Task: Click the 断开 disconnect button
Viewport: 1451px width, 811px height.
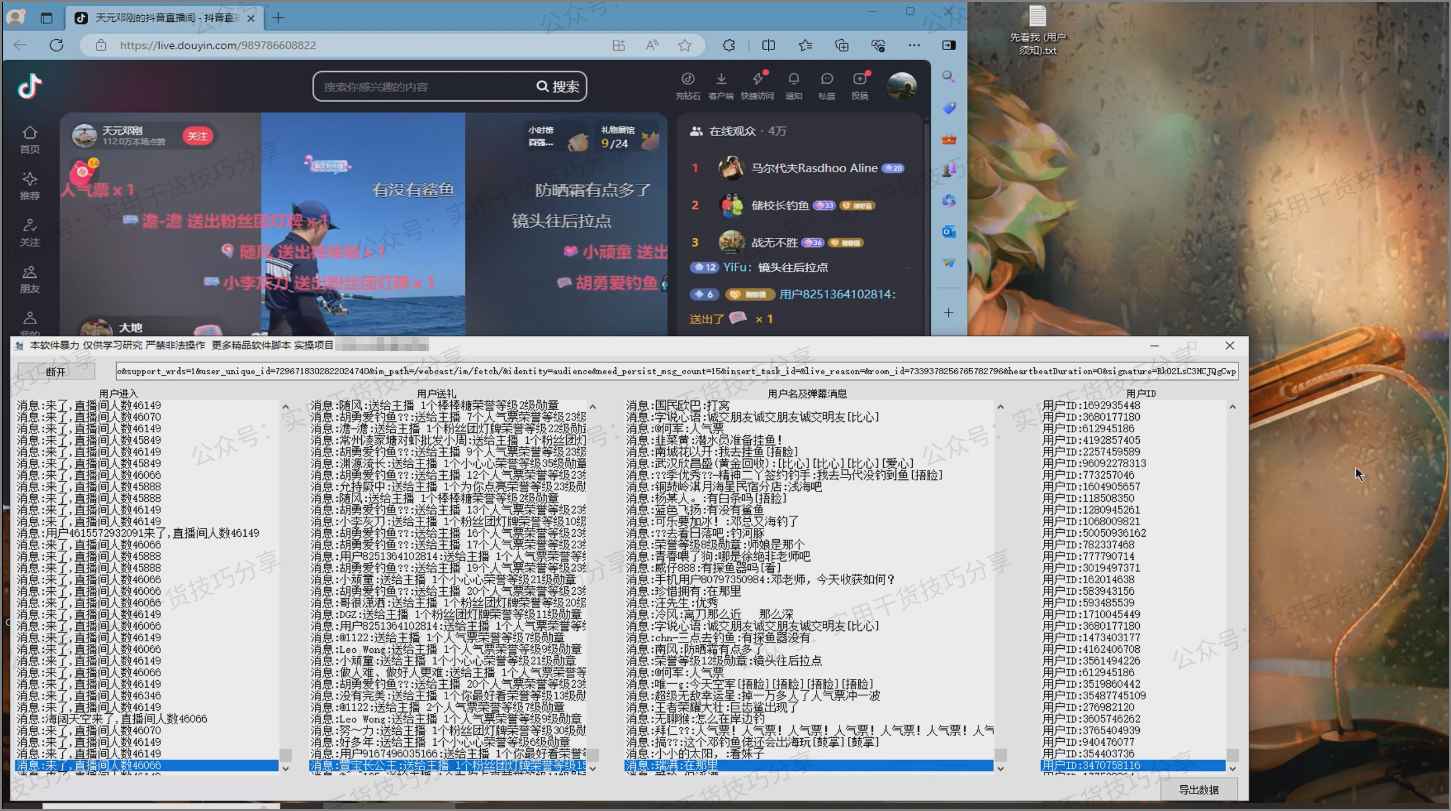Action: coord(56,372)
